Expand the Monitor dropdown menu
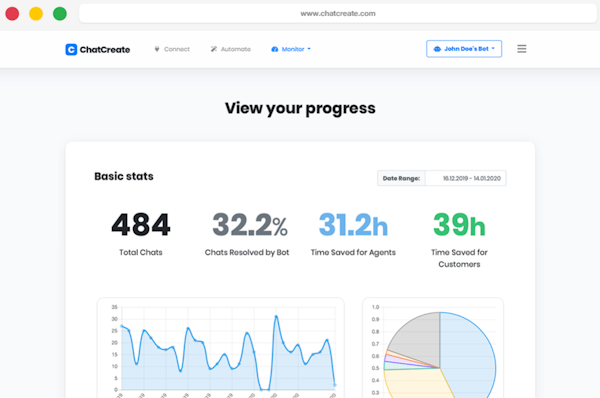 pos(291,49)
